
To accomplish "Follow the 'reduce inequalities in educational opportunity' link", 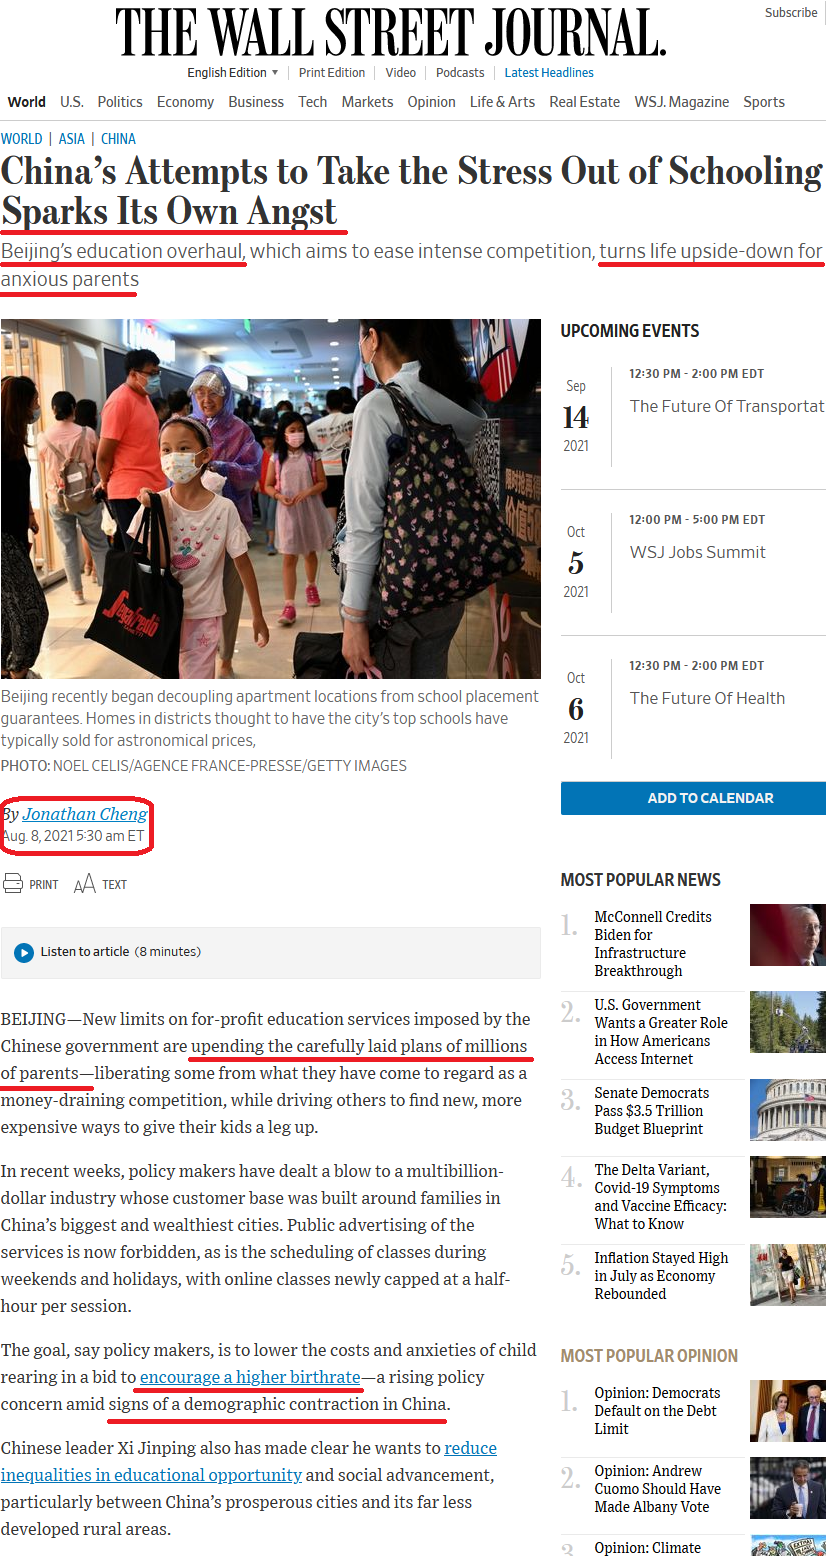I will tap(249, 1461).
